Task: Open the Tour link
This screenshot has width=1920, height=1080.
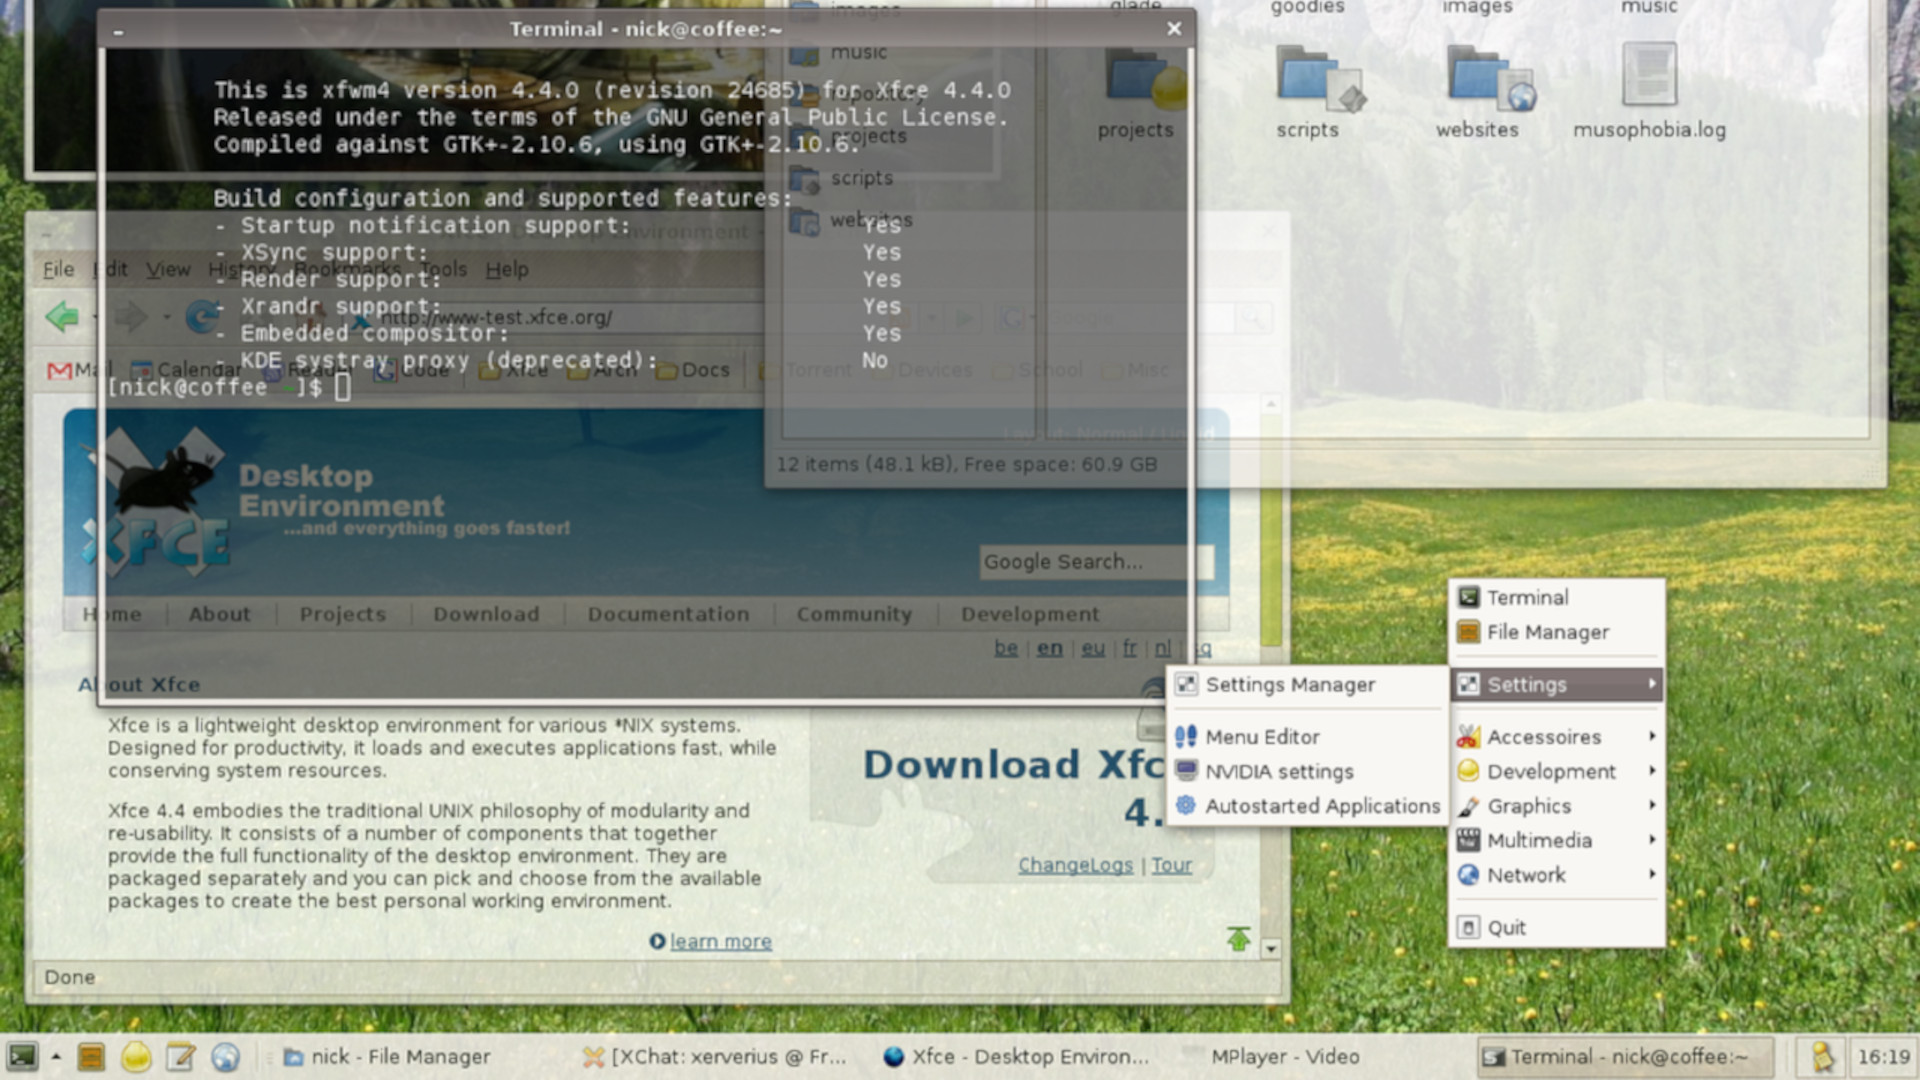Action: coord(1171,865)
